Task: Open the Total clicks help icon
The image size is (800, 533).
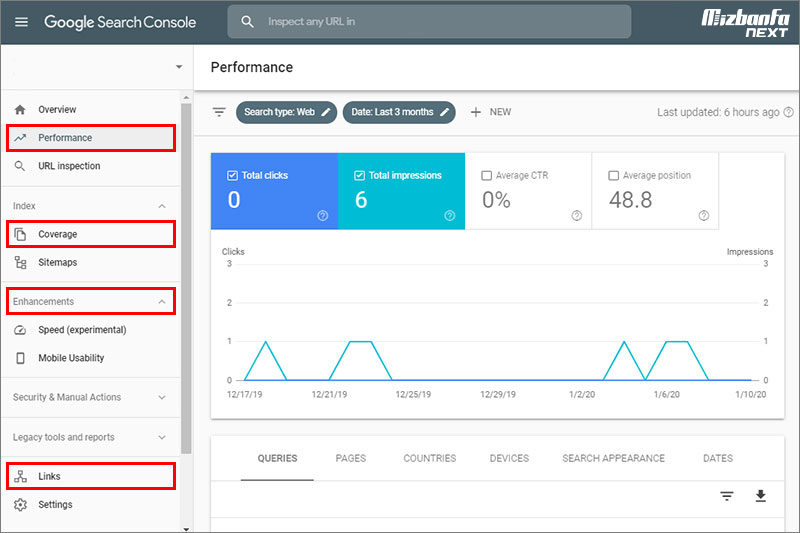Action: coord(322,216)
